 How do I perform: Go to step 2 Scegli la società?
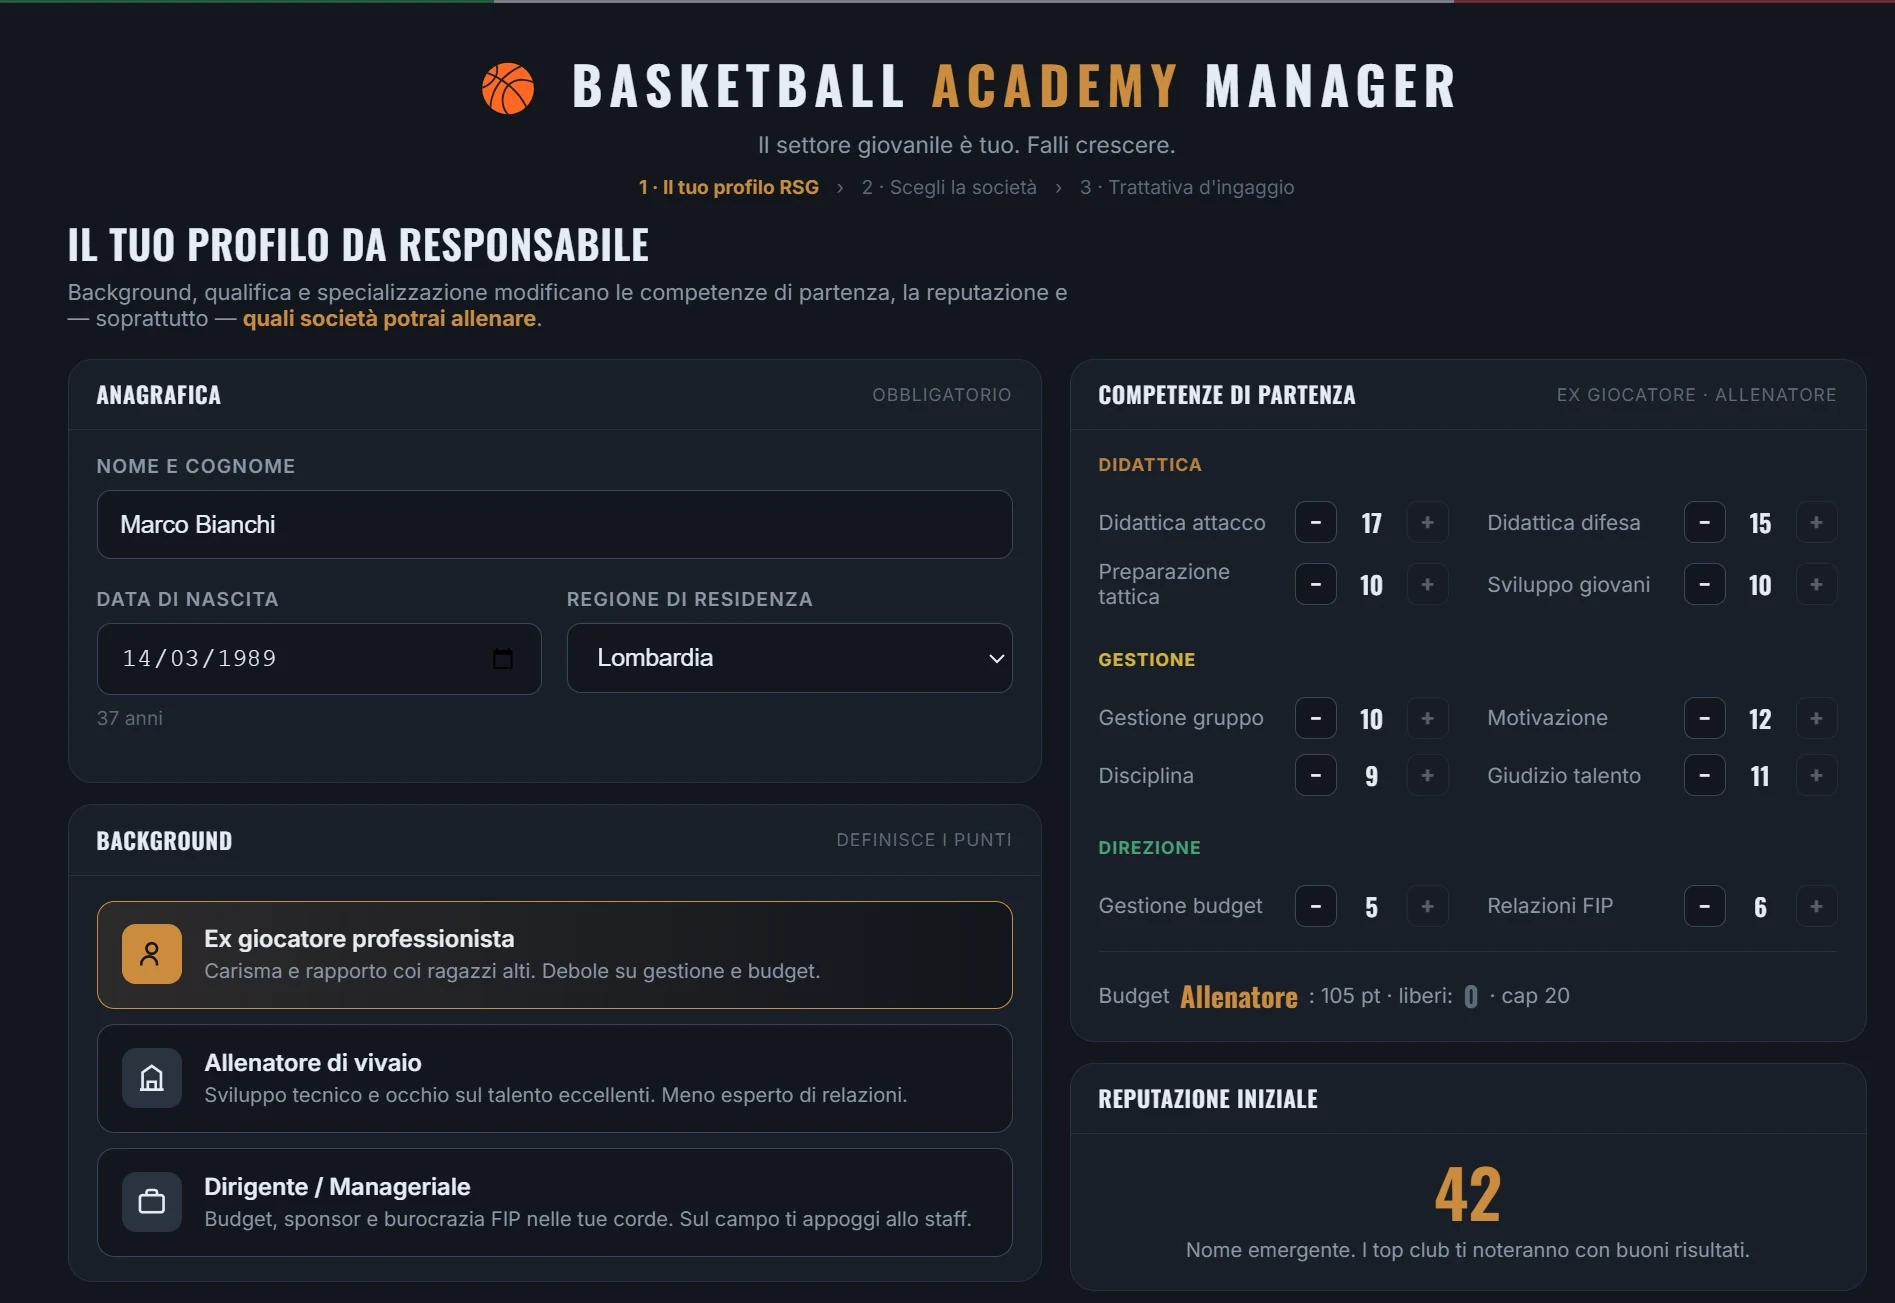click(949, 187)
